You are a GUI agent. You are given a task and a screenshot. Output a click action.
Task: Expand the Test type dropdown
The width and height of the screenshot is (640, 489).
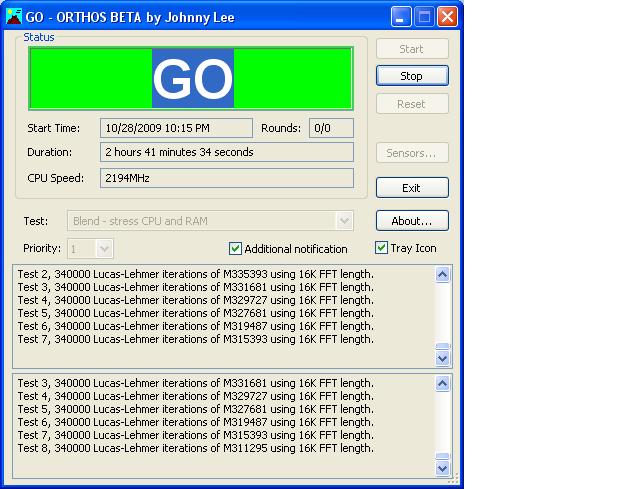click(344, 221)
